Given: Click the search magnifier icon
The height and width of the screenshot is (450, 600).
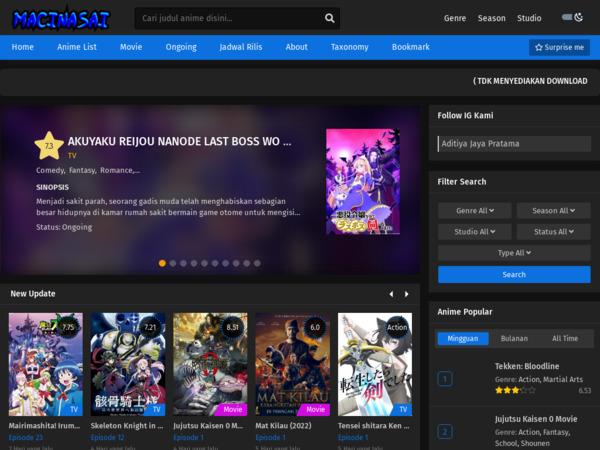Looking at the screenshot, I should [x=329, y=18].
